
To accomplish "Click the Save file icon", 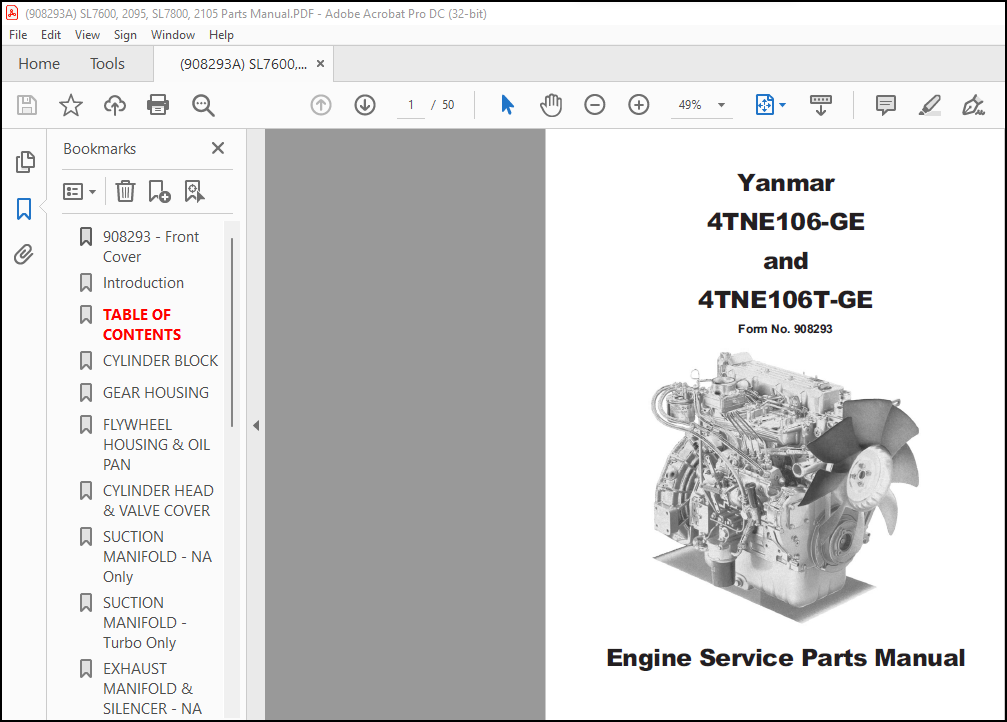I will (27, 105).
